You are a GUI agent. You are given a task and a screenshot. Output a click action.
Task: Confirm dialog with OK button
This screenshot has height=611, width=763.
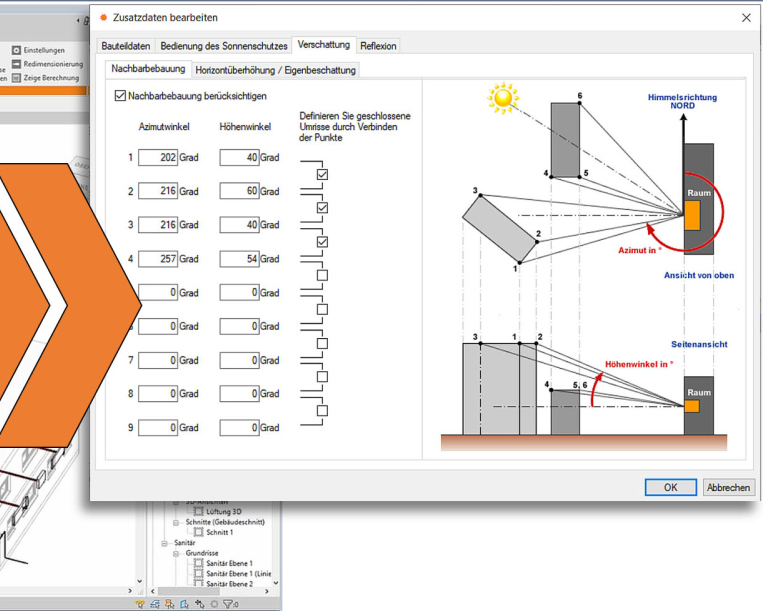pos(670,487)
